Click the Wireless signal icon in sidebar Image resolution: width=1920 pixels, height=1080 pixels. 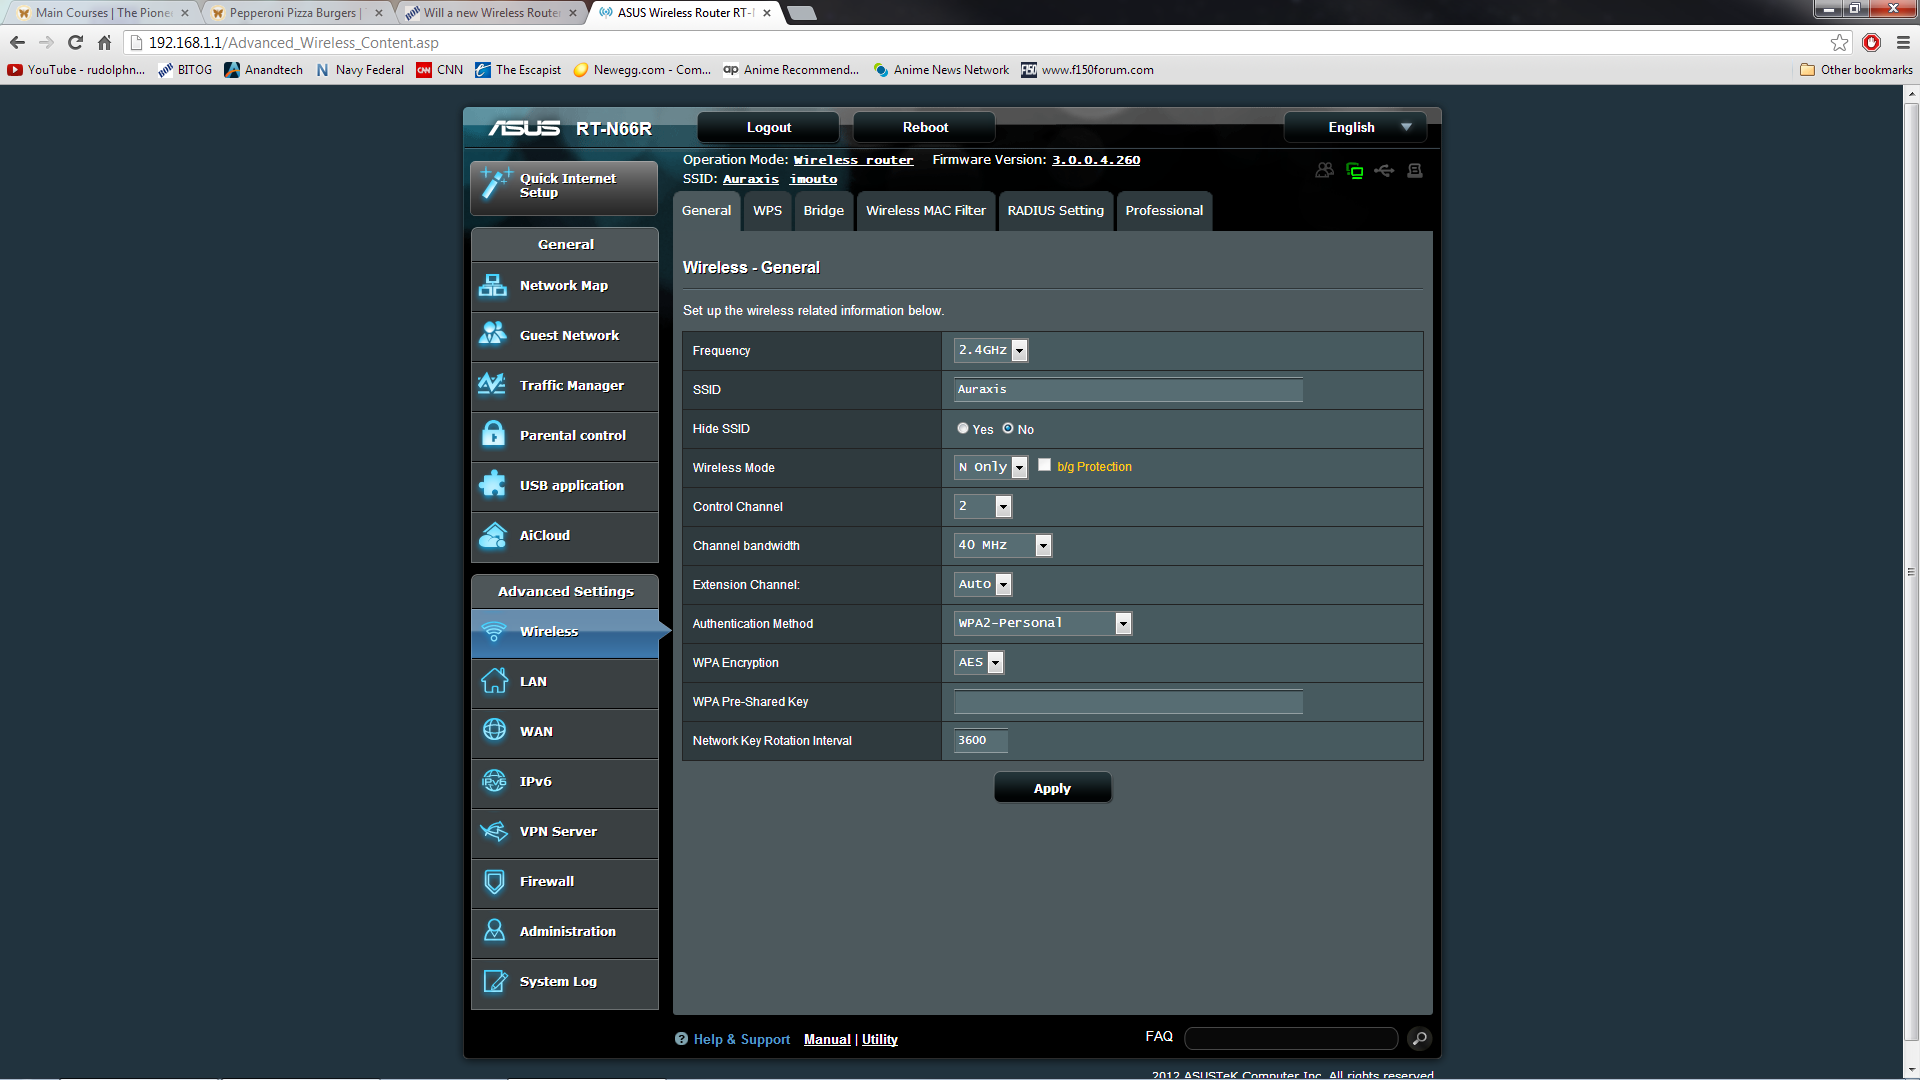click(x=493, y=632)
